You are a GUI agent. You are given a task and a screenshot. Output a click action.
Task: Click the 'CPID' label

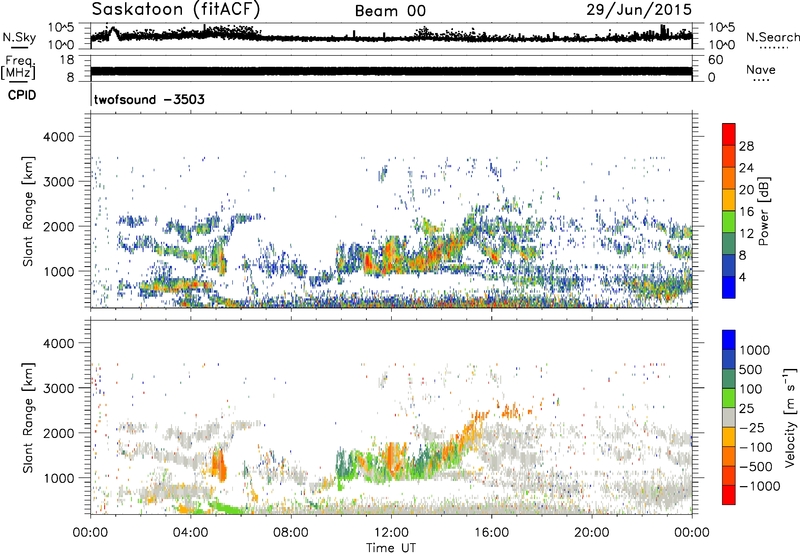(x=22, y=95)
